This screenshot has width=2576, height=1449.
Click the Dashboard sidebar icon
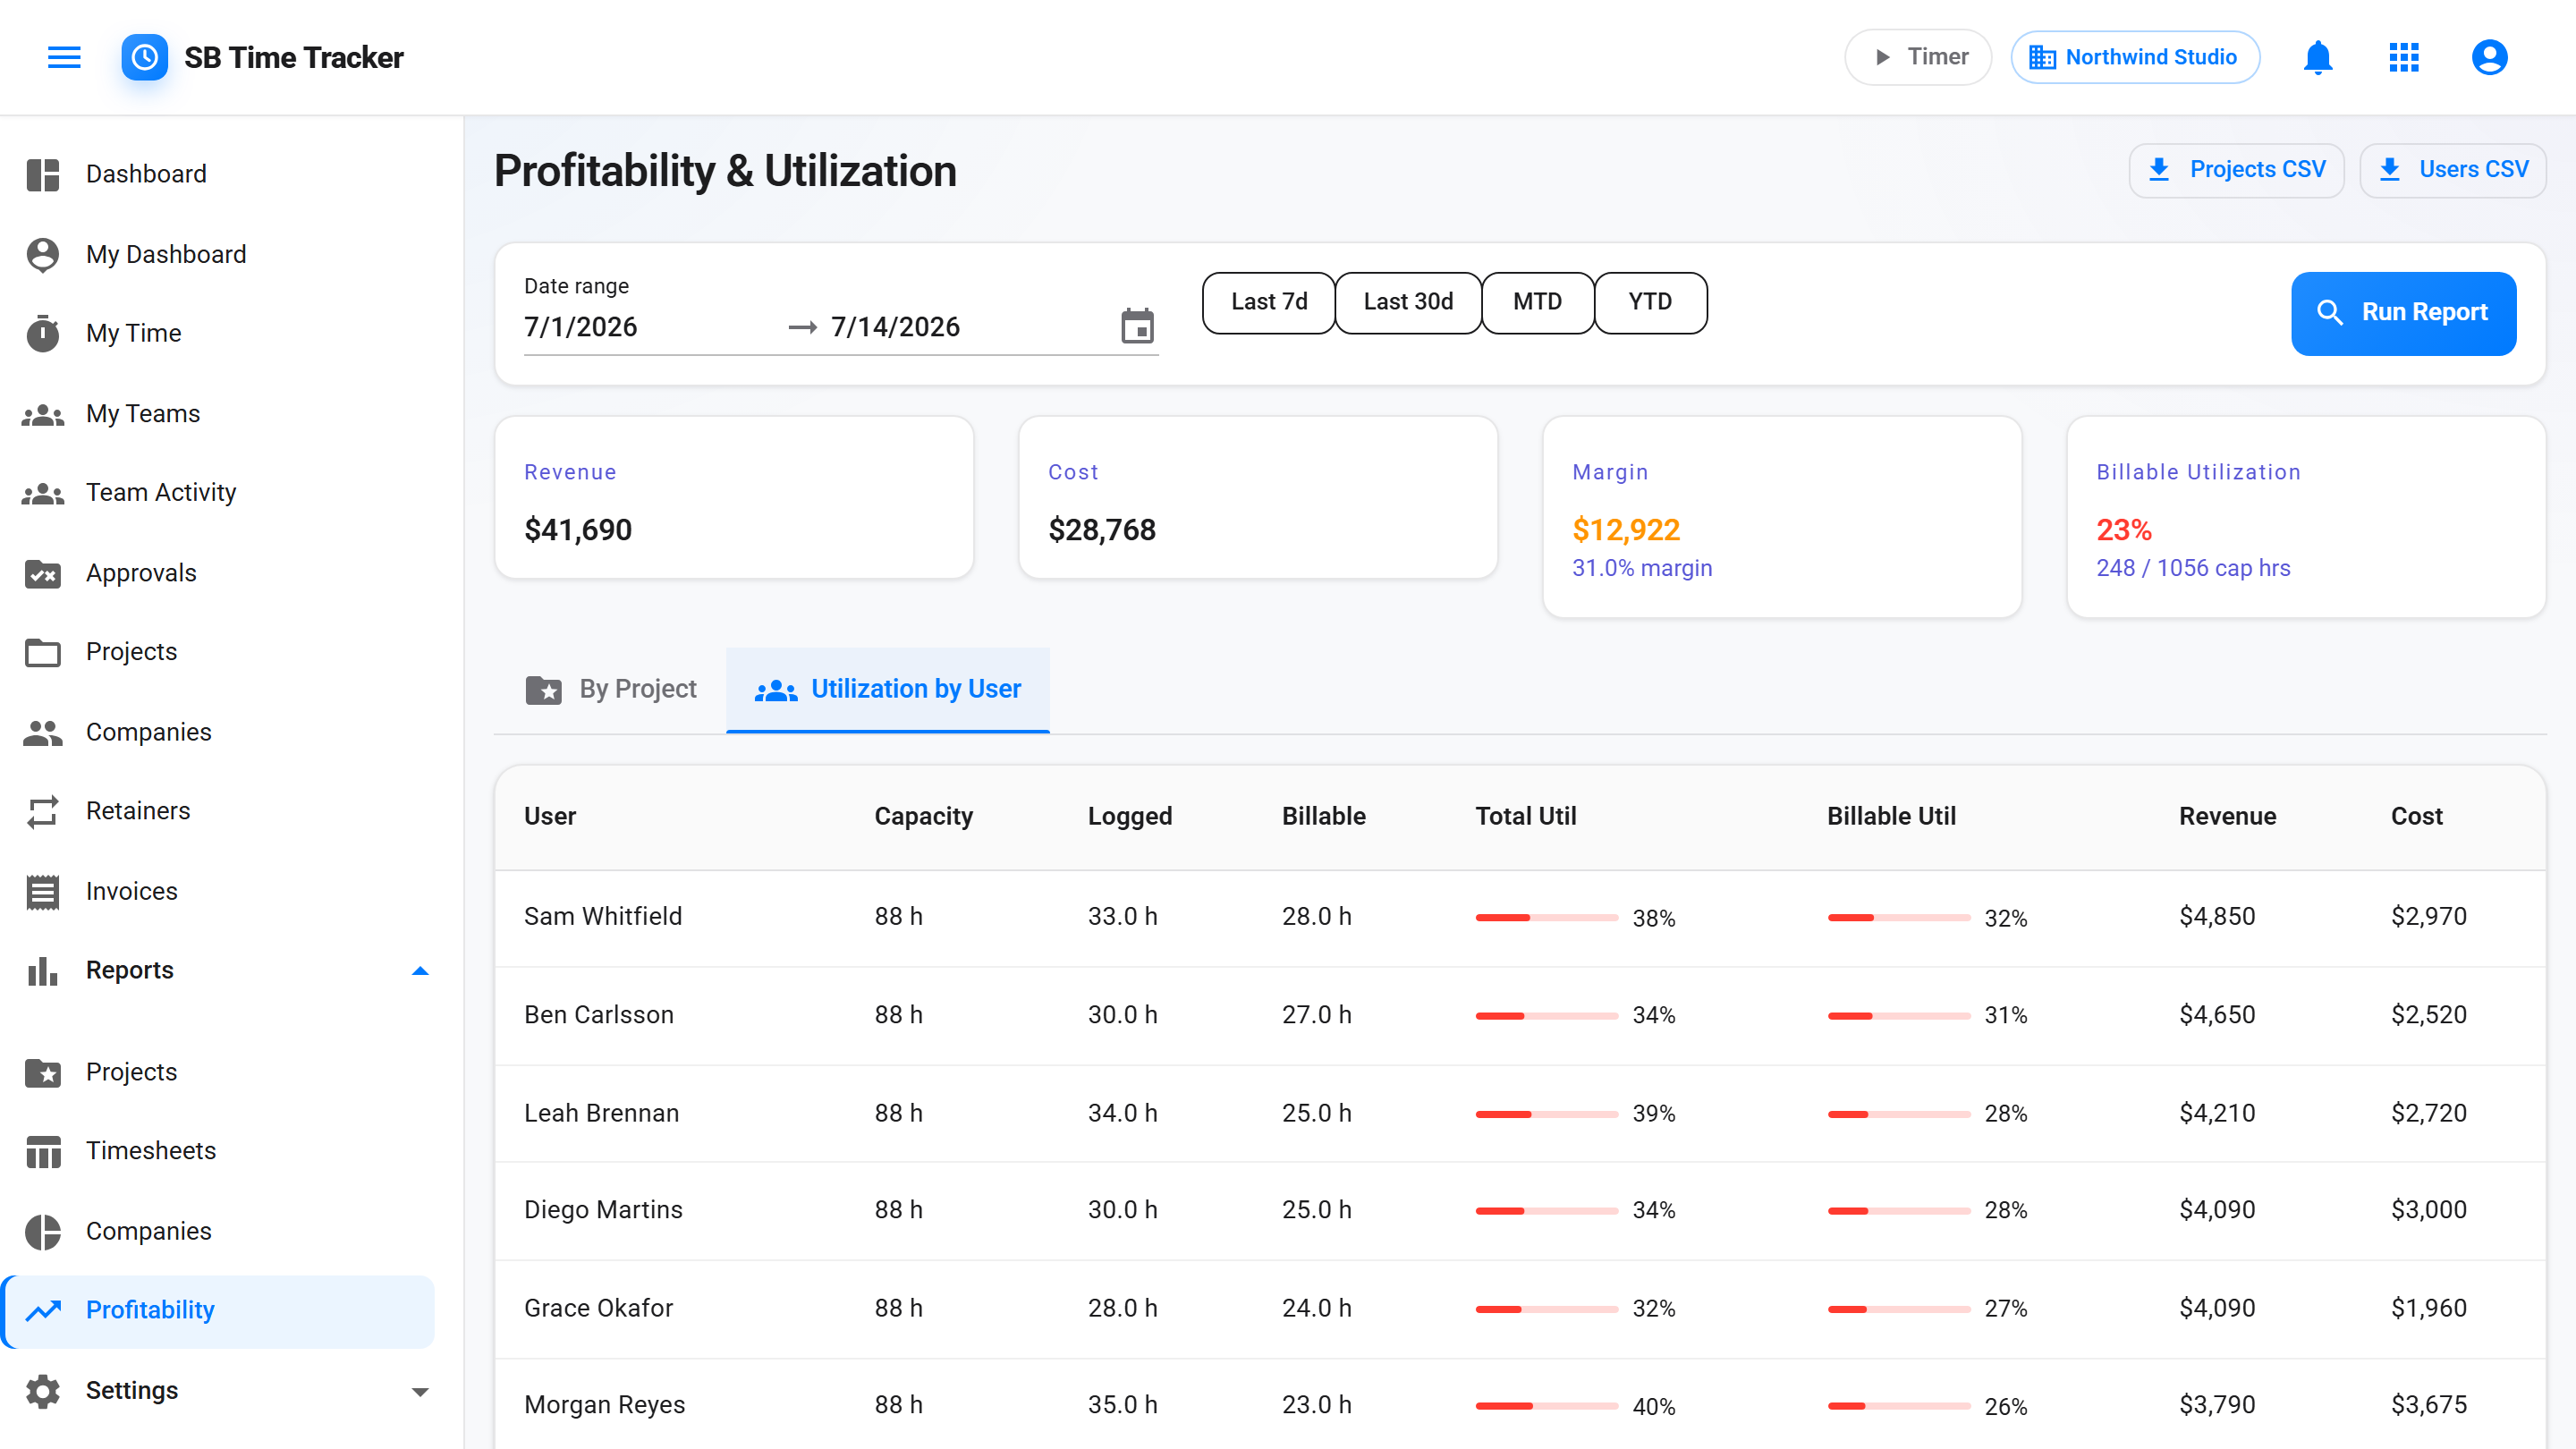[43, 174]
